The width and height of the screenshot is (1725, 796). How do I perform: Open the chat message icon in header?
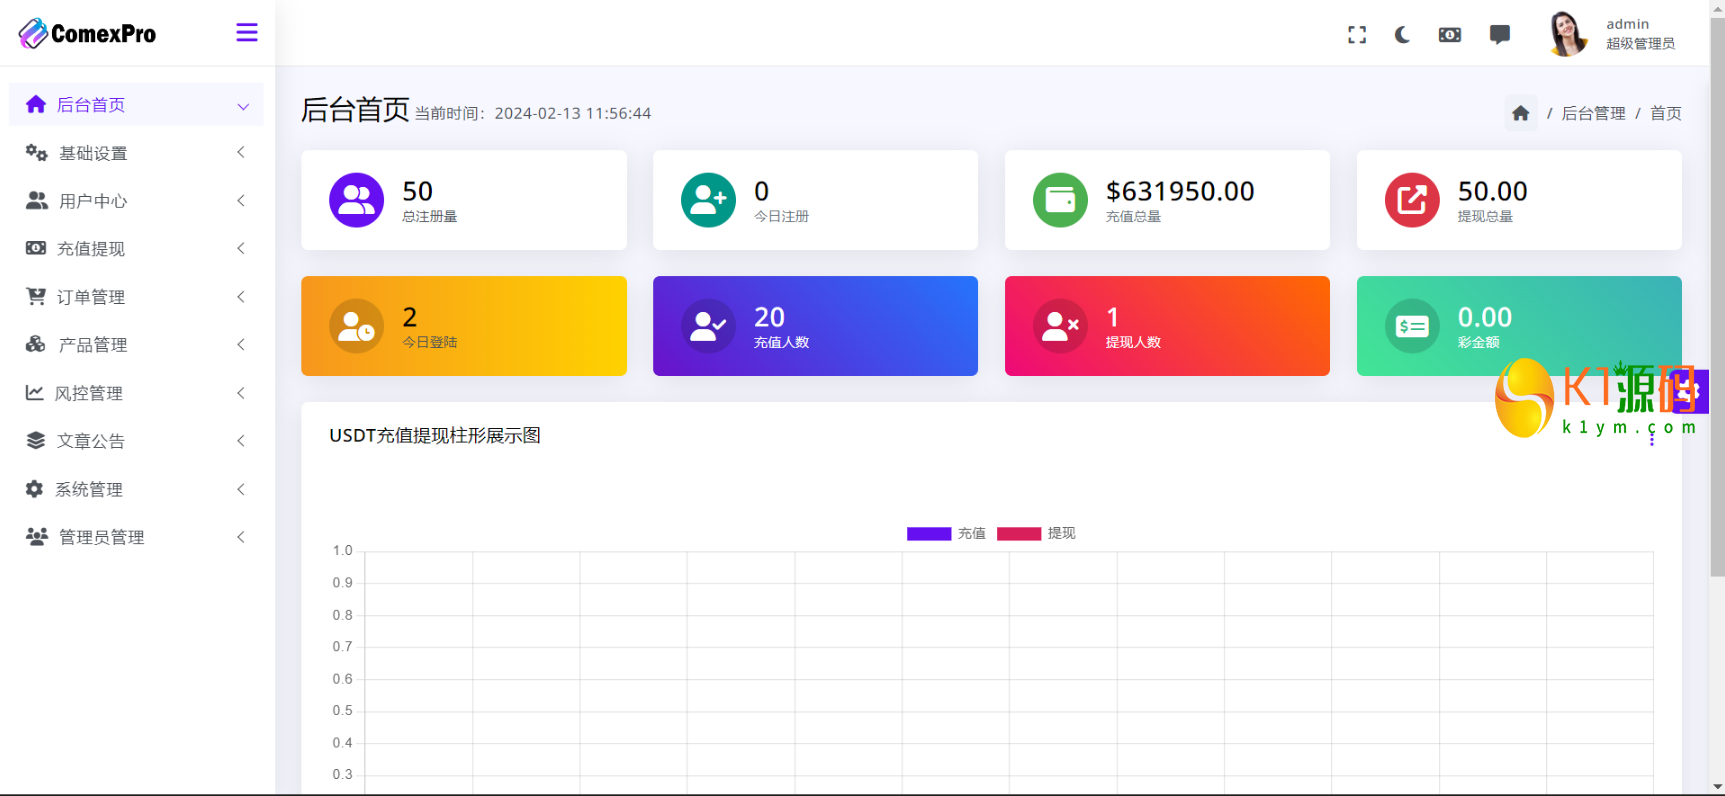(x=1499, y=35)
